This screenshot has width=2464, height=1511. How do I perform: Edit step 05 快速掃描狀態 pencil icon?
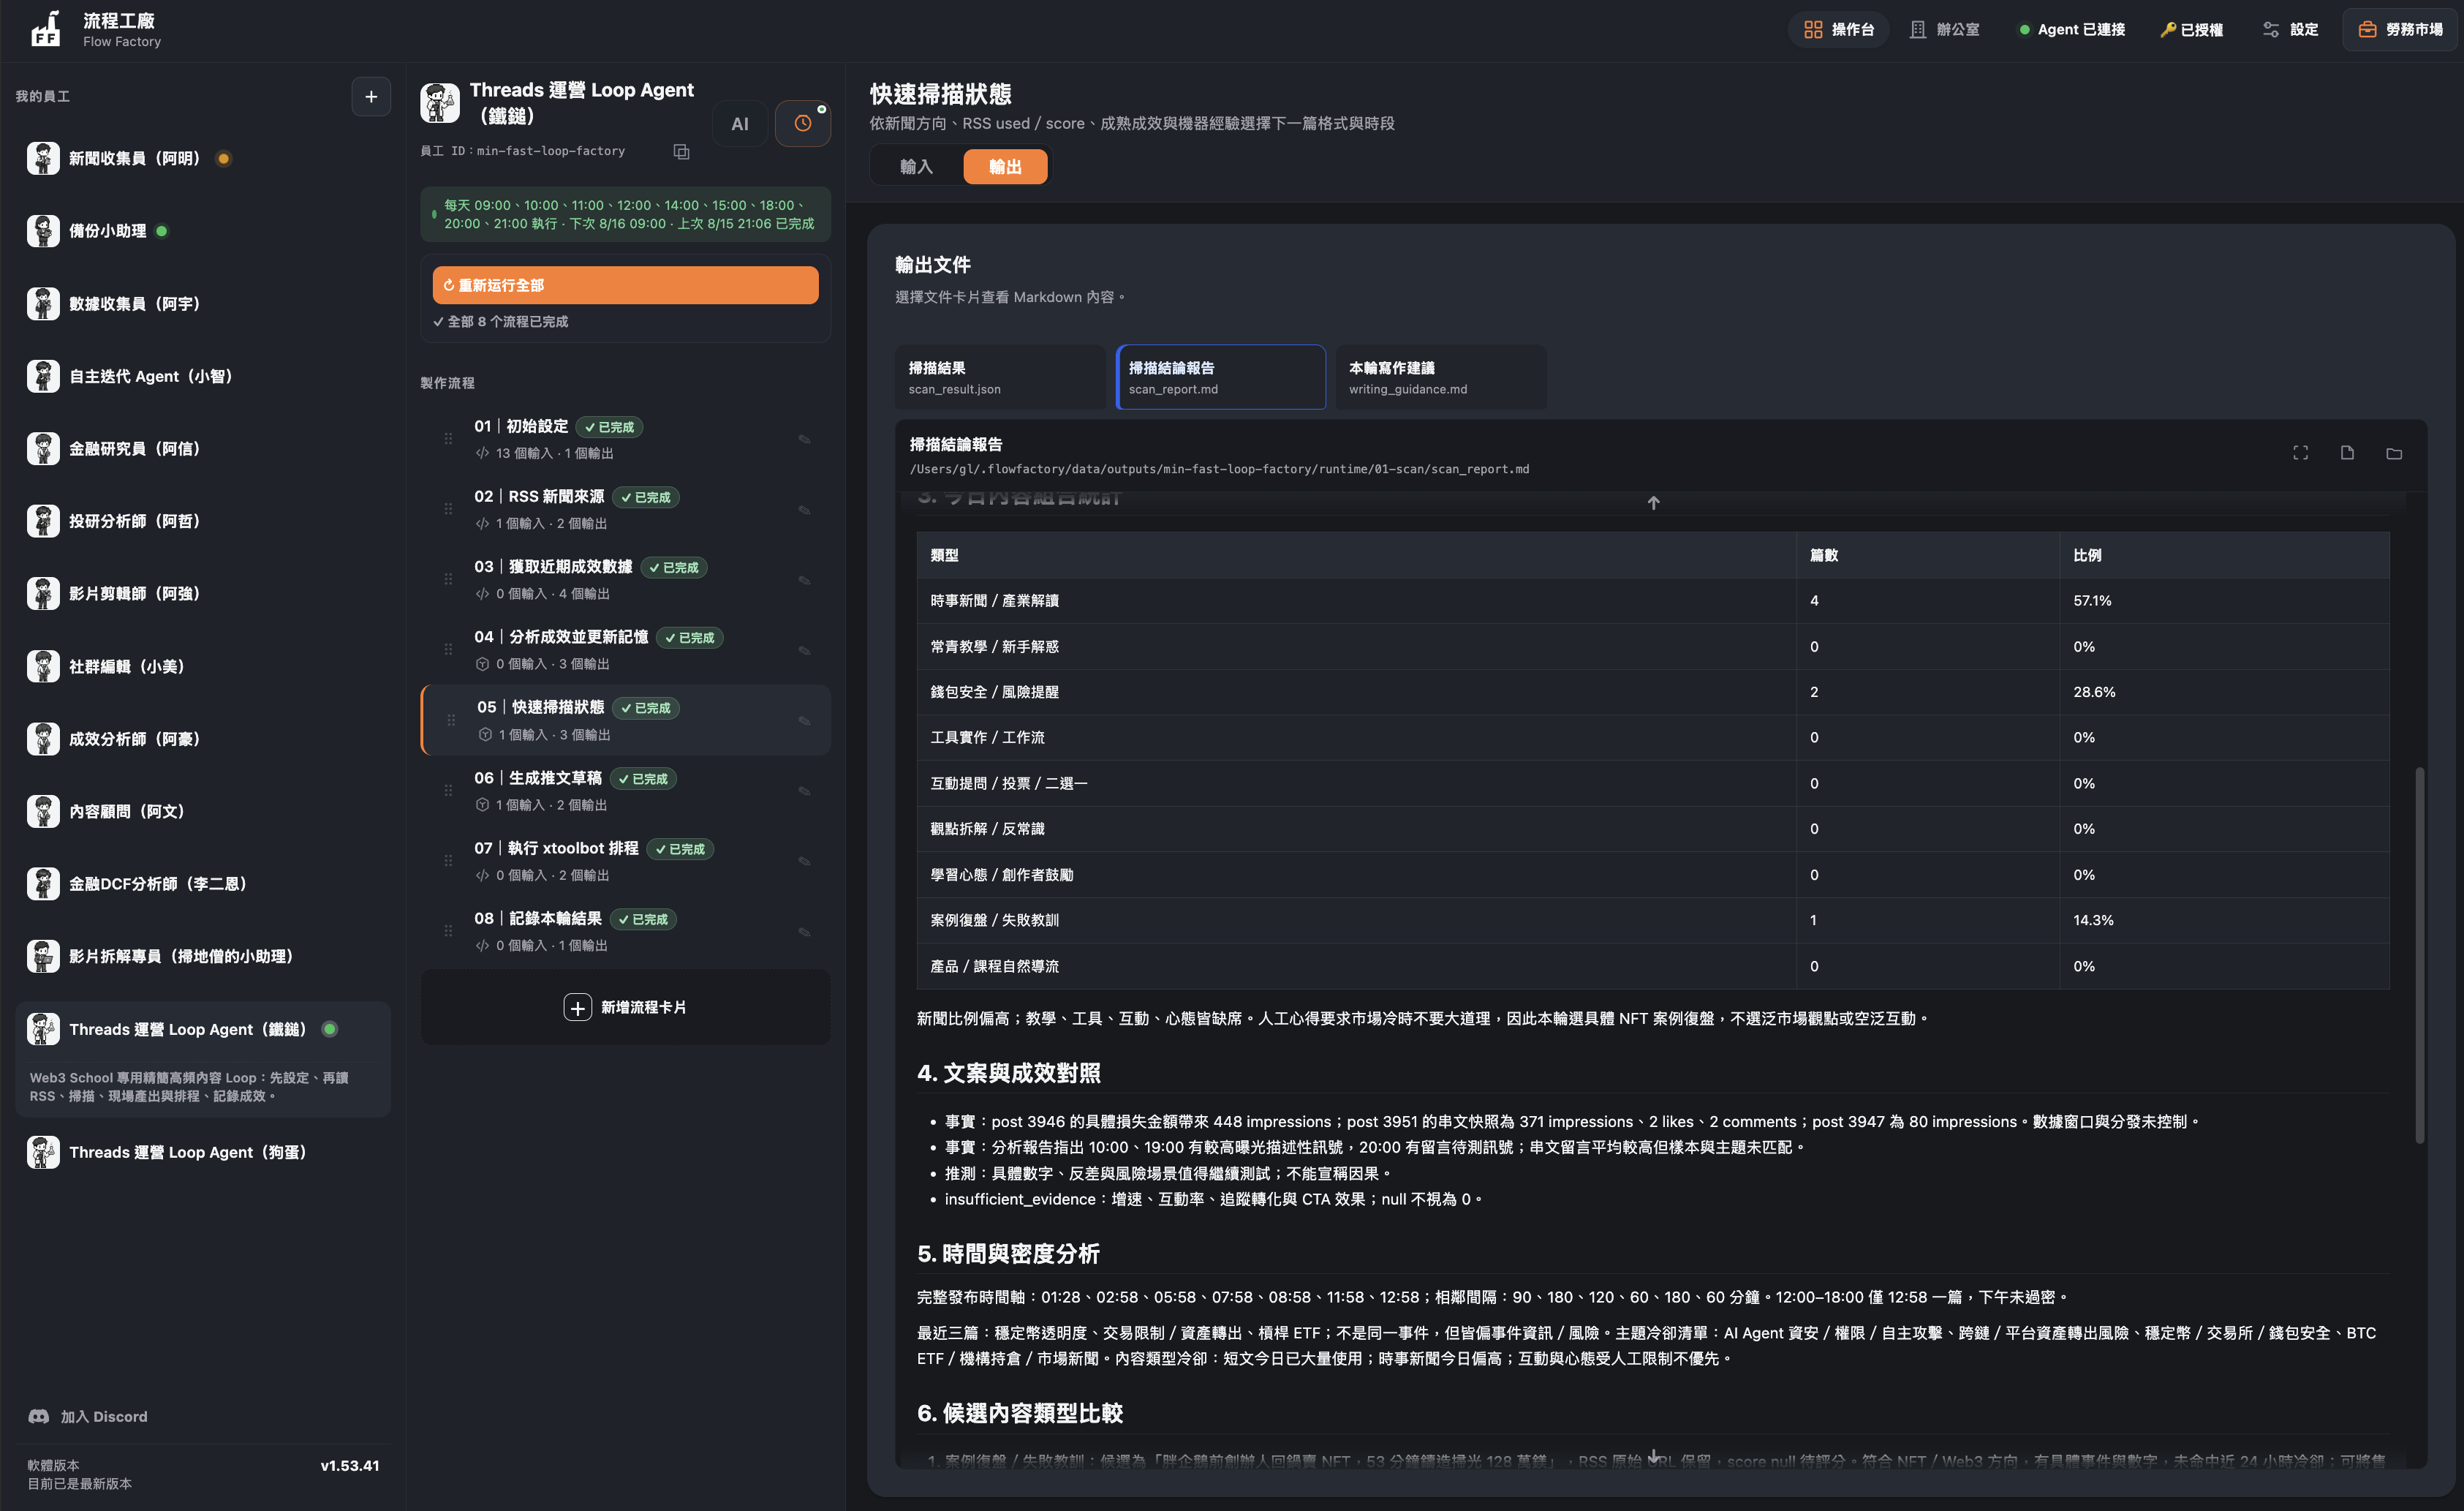pos(804,721)
